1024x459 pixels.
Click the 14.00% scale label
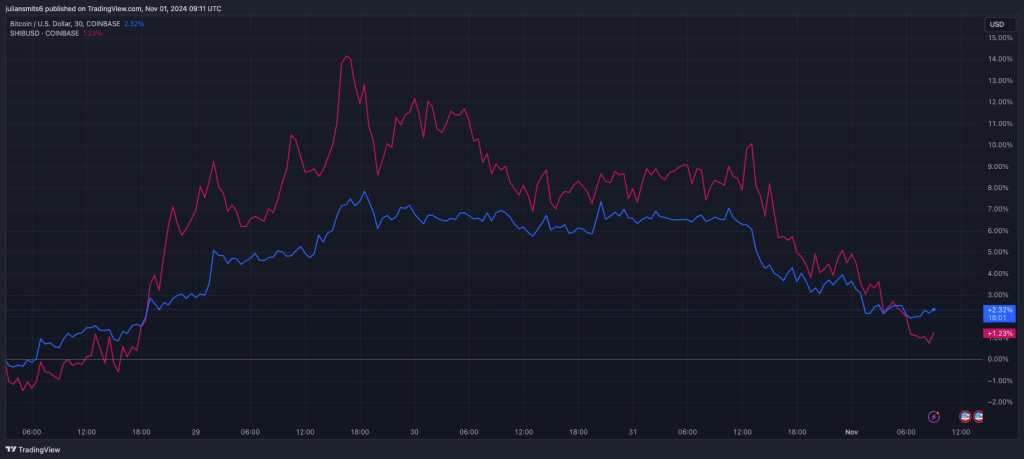tap(1001, 59)
